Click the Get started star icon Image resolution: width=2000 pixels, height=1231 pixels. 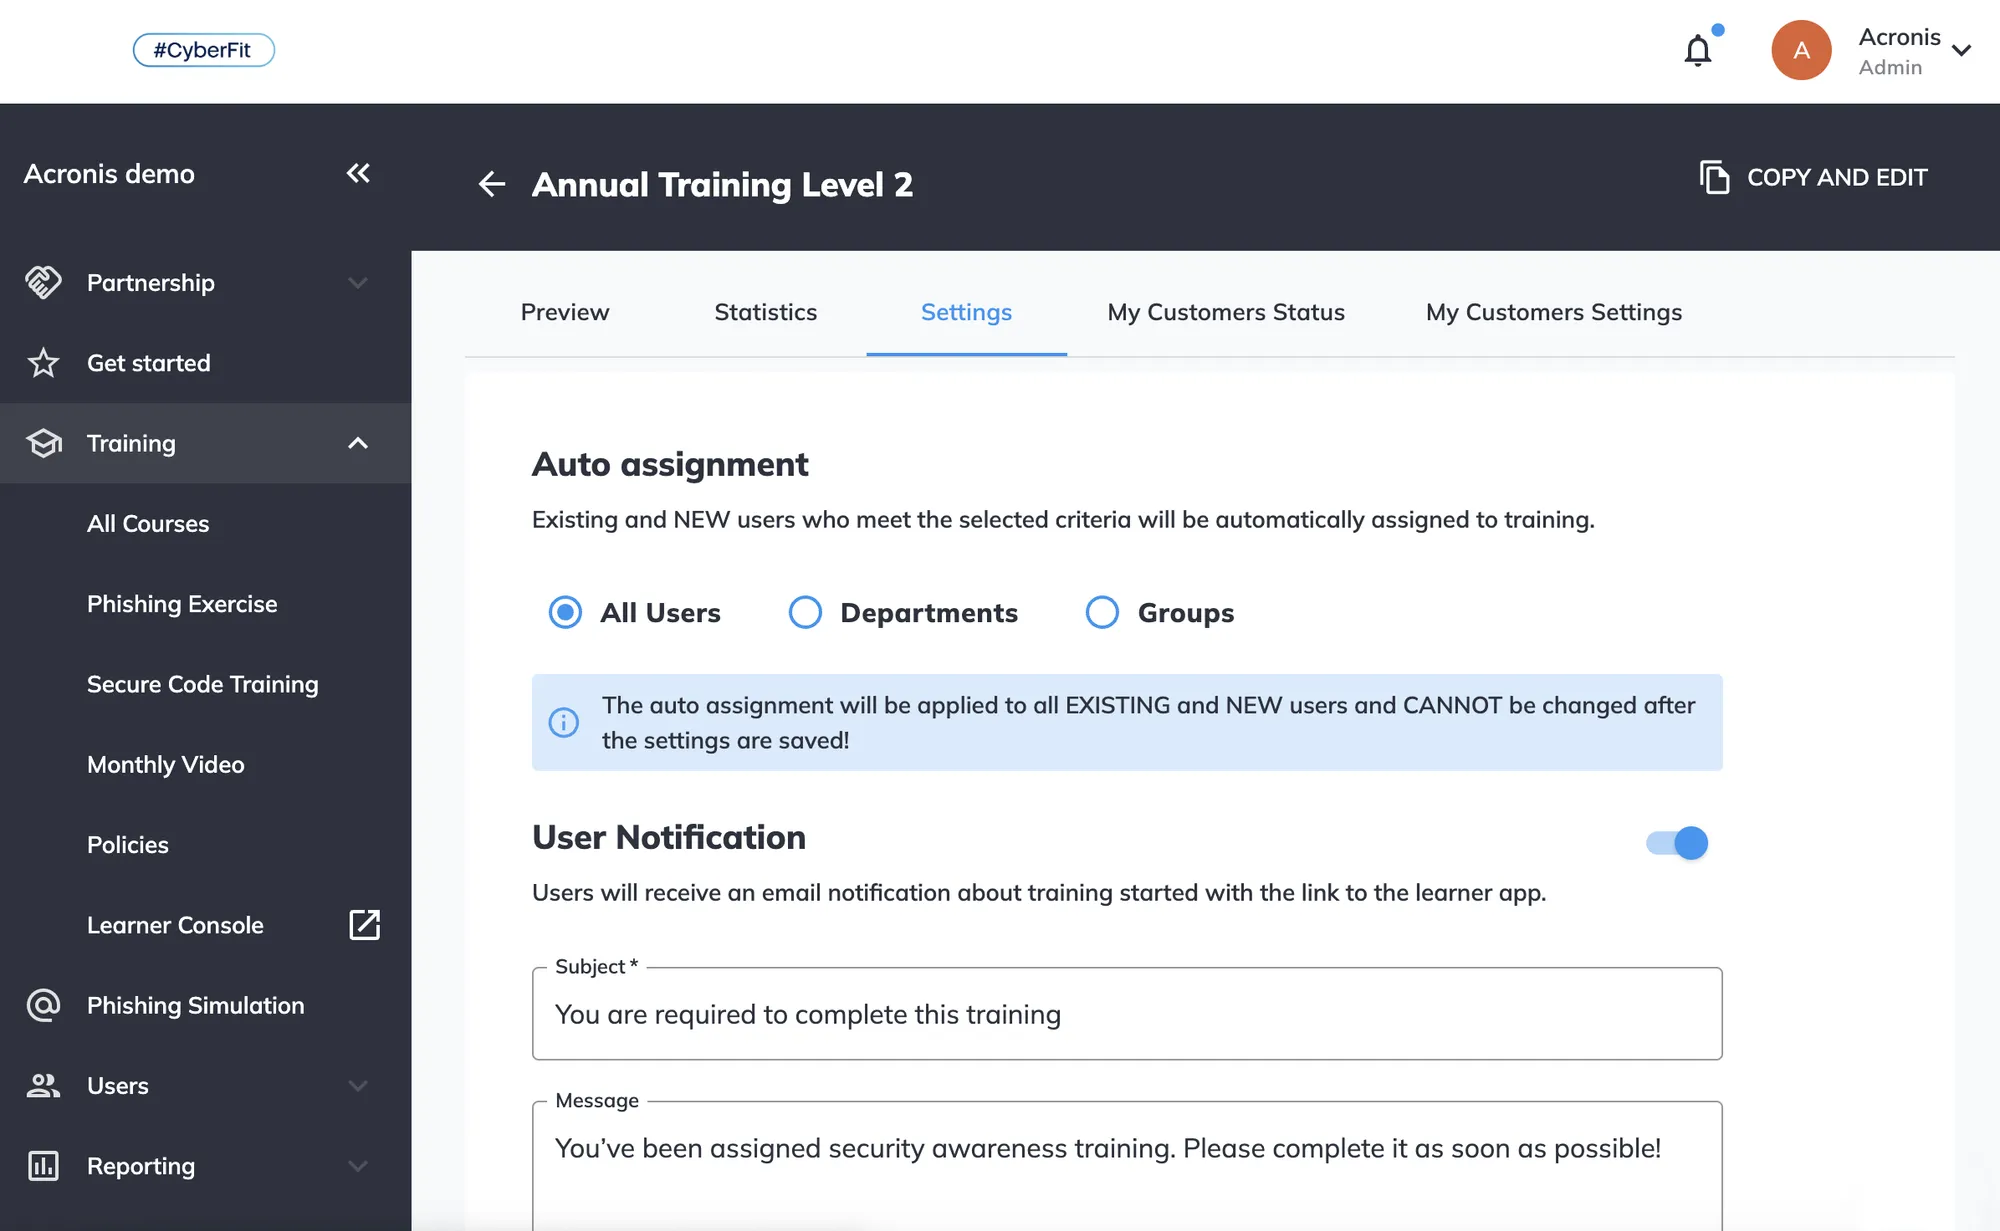[43, 363]
